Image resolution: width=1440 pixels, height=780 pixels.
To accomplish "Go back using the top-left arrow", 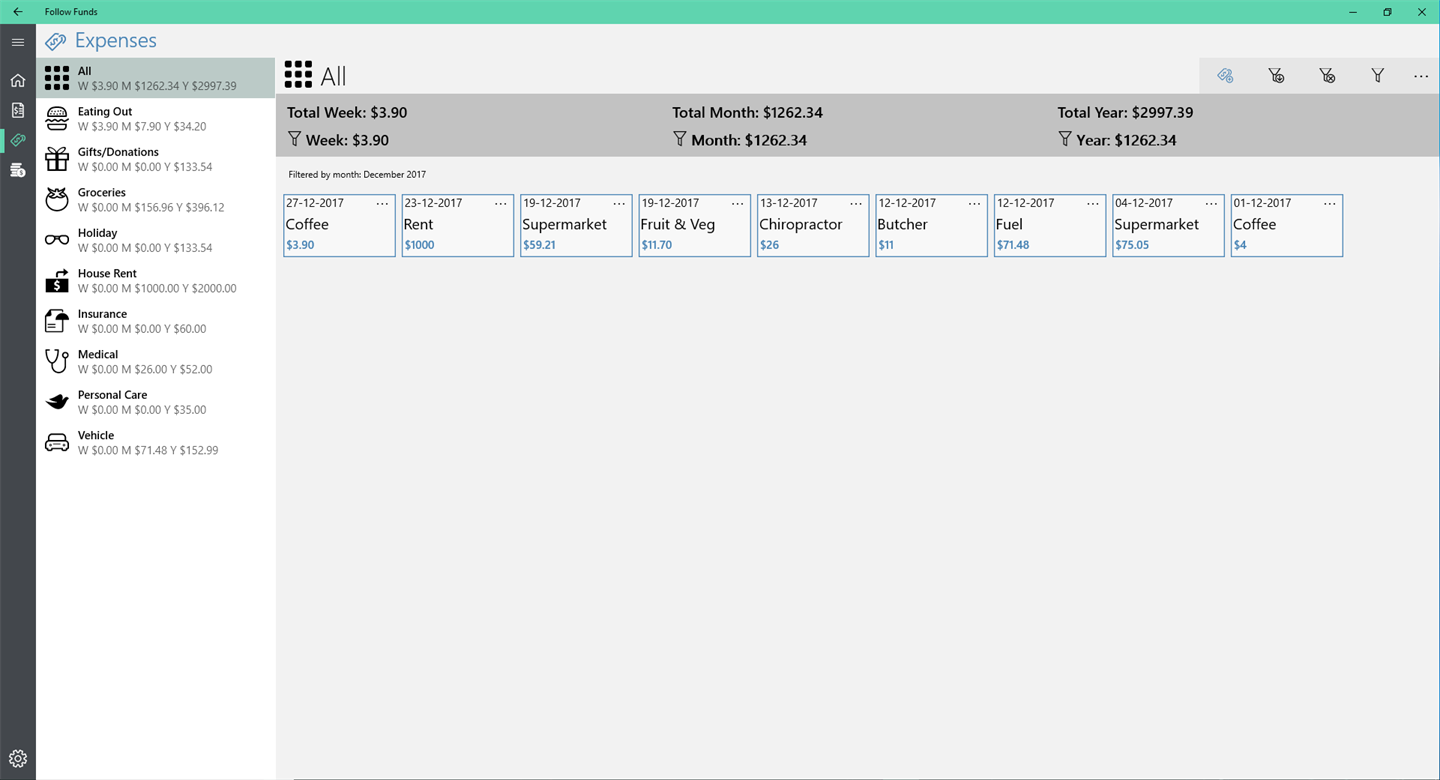I will pos(18,12).
